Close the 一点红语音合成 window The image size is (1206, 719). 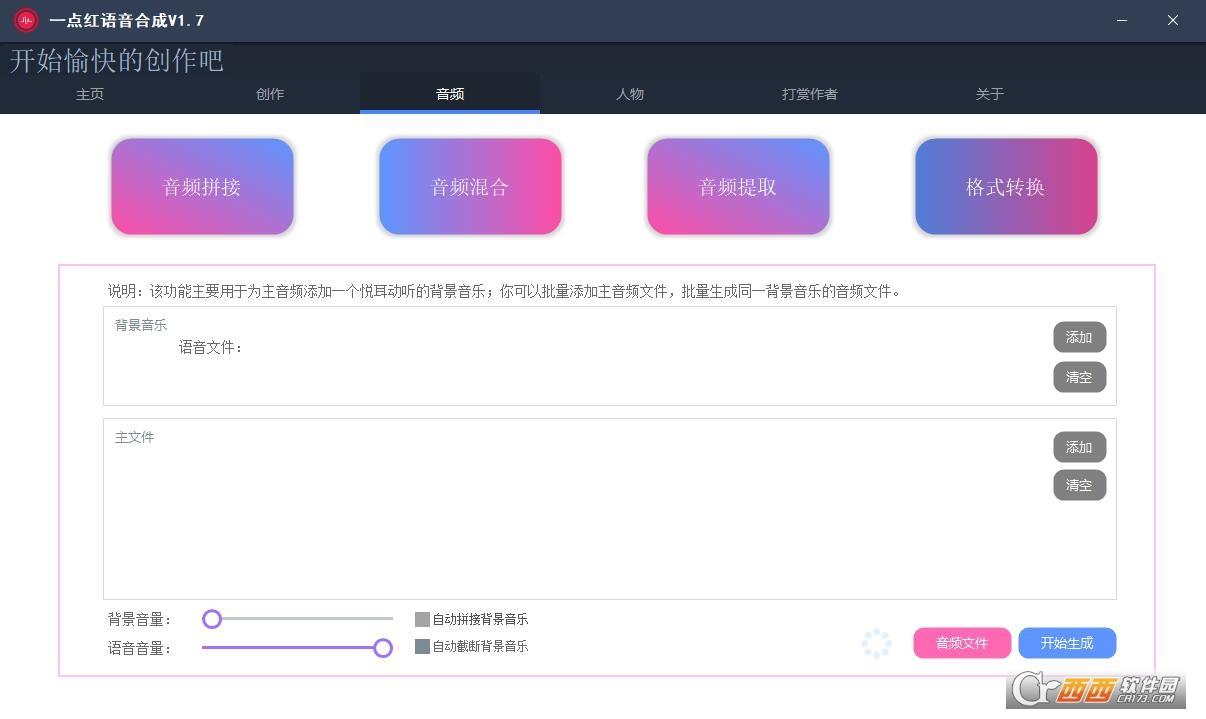coord(1173,20)
